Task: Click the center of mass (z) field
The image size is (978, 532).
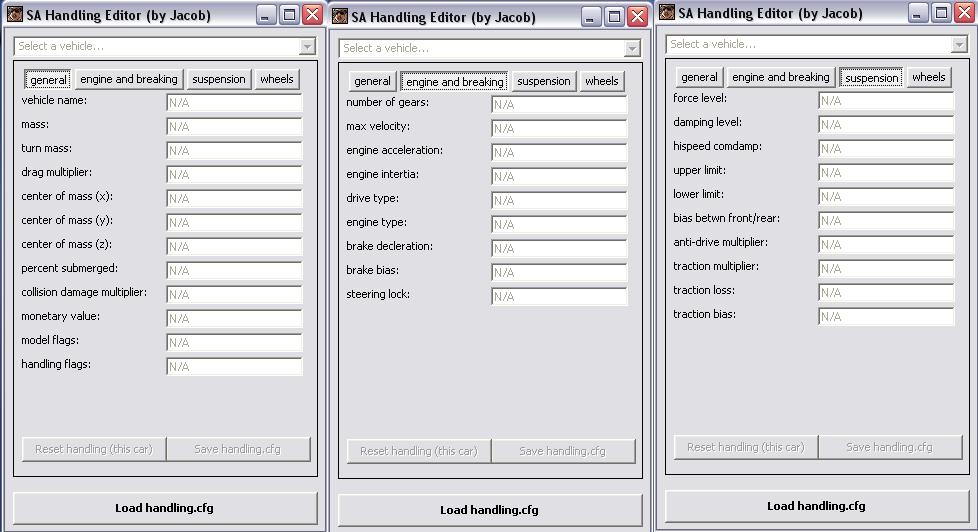Action: pos(234,246)
